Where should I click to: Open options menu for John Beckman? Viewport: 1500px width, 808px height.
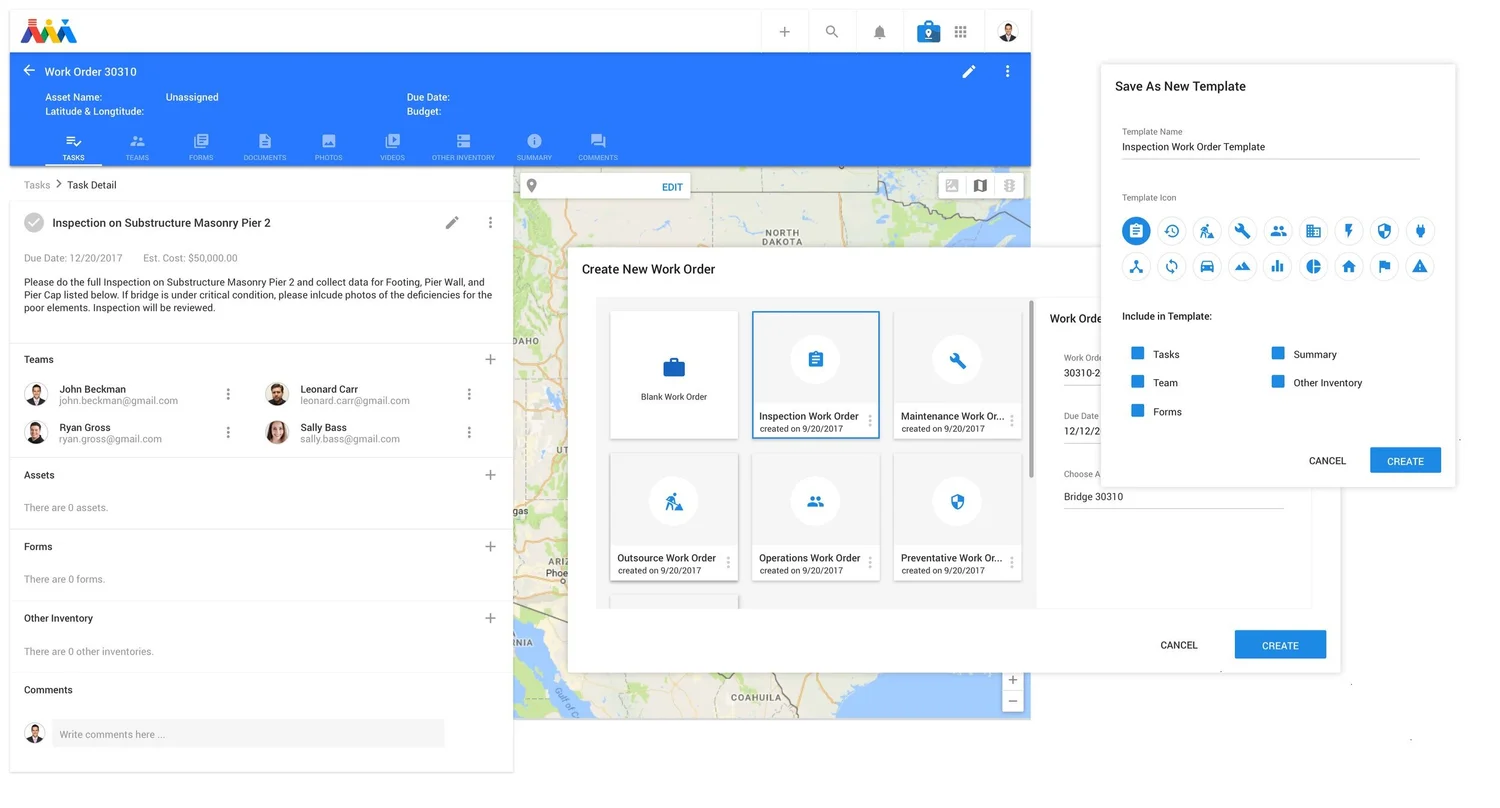(228, 394)
